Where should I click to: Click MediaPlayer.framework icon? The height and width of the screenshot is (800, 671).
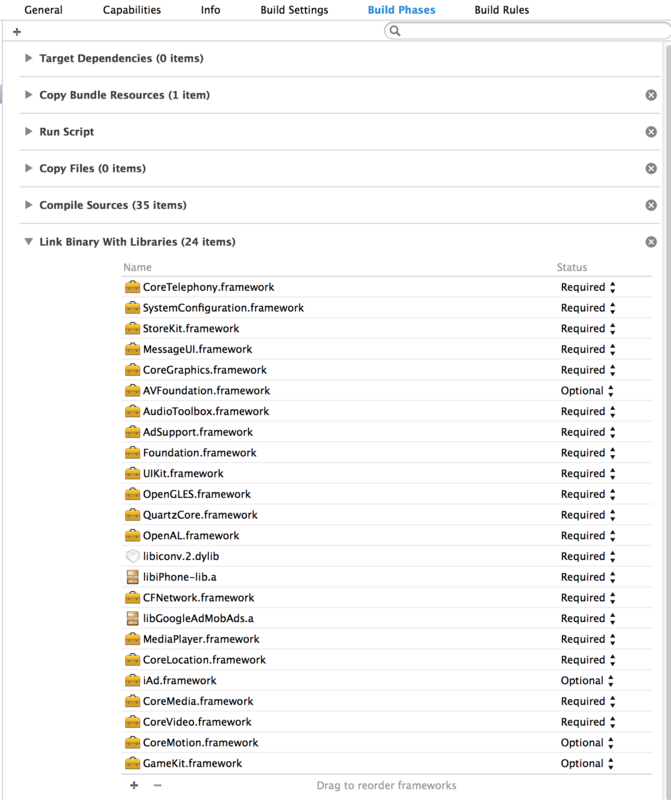click(x=132, y=639)
